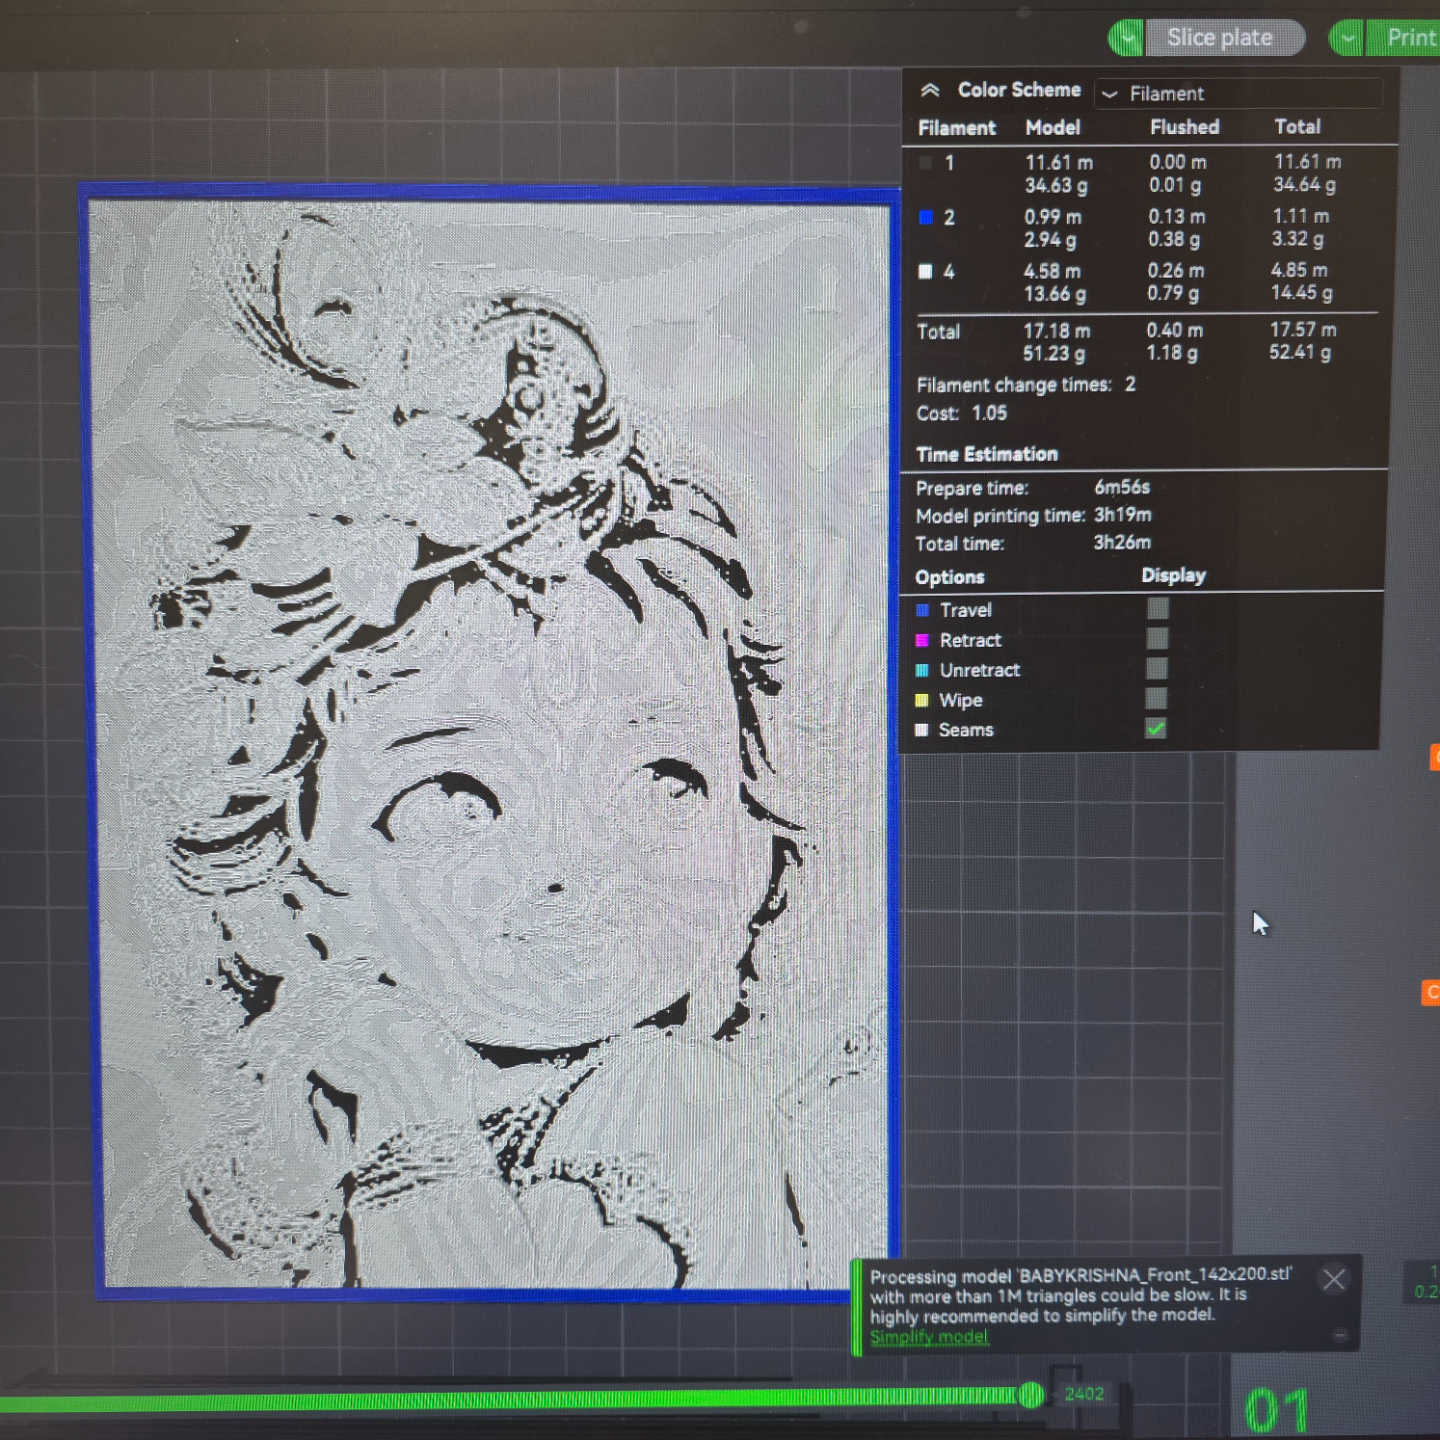Click the 'Flushed' column header
Viewport: 1440px width, 1440px height.
pyautogui.click(x=1185, y=127)
